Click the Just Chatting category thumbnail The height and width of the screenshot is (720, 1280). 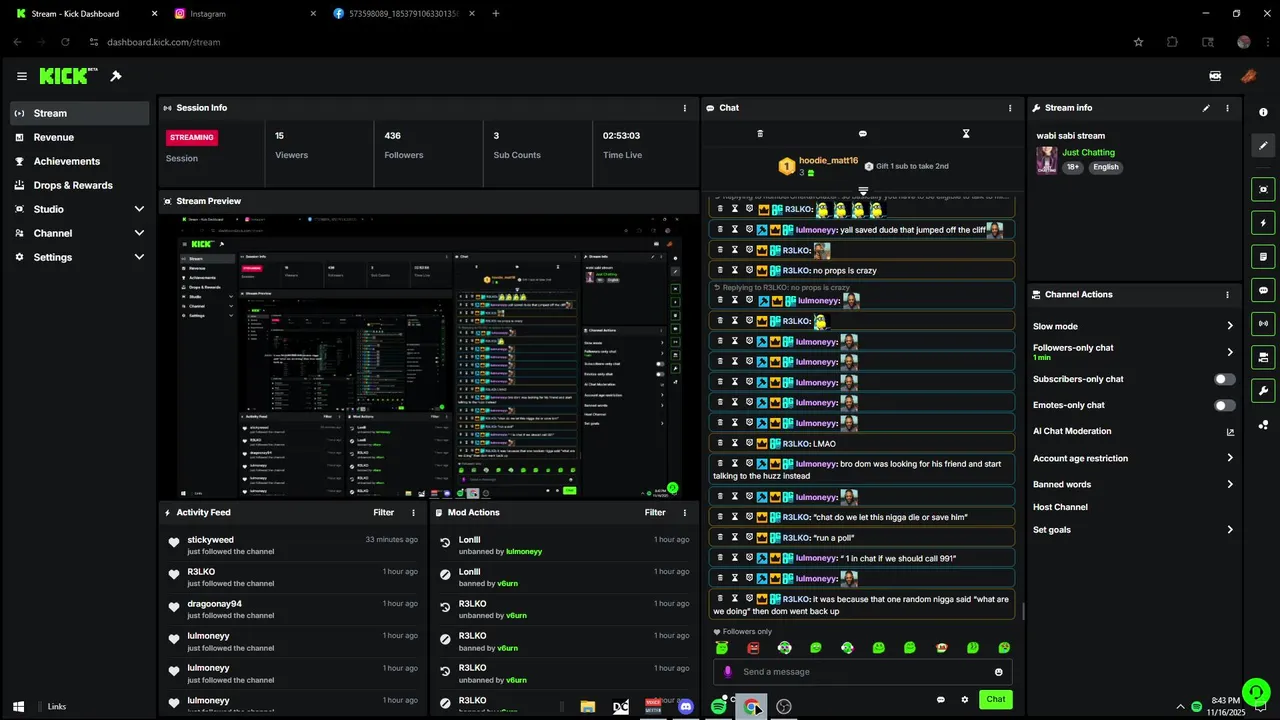coord(1046,160)
